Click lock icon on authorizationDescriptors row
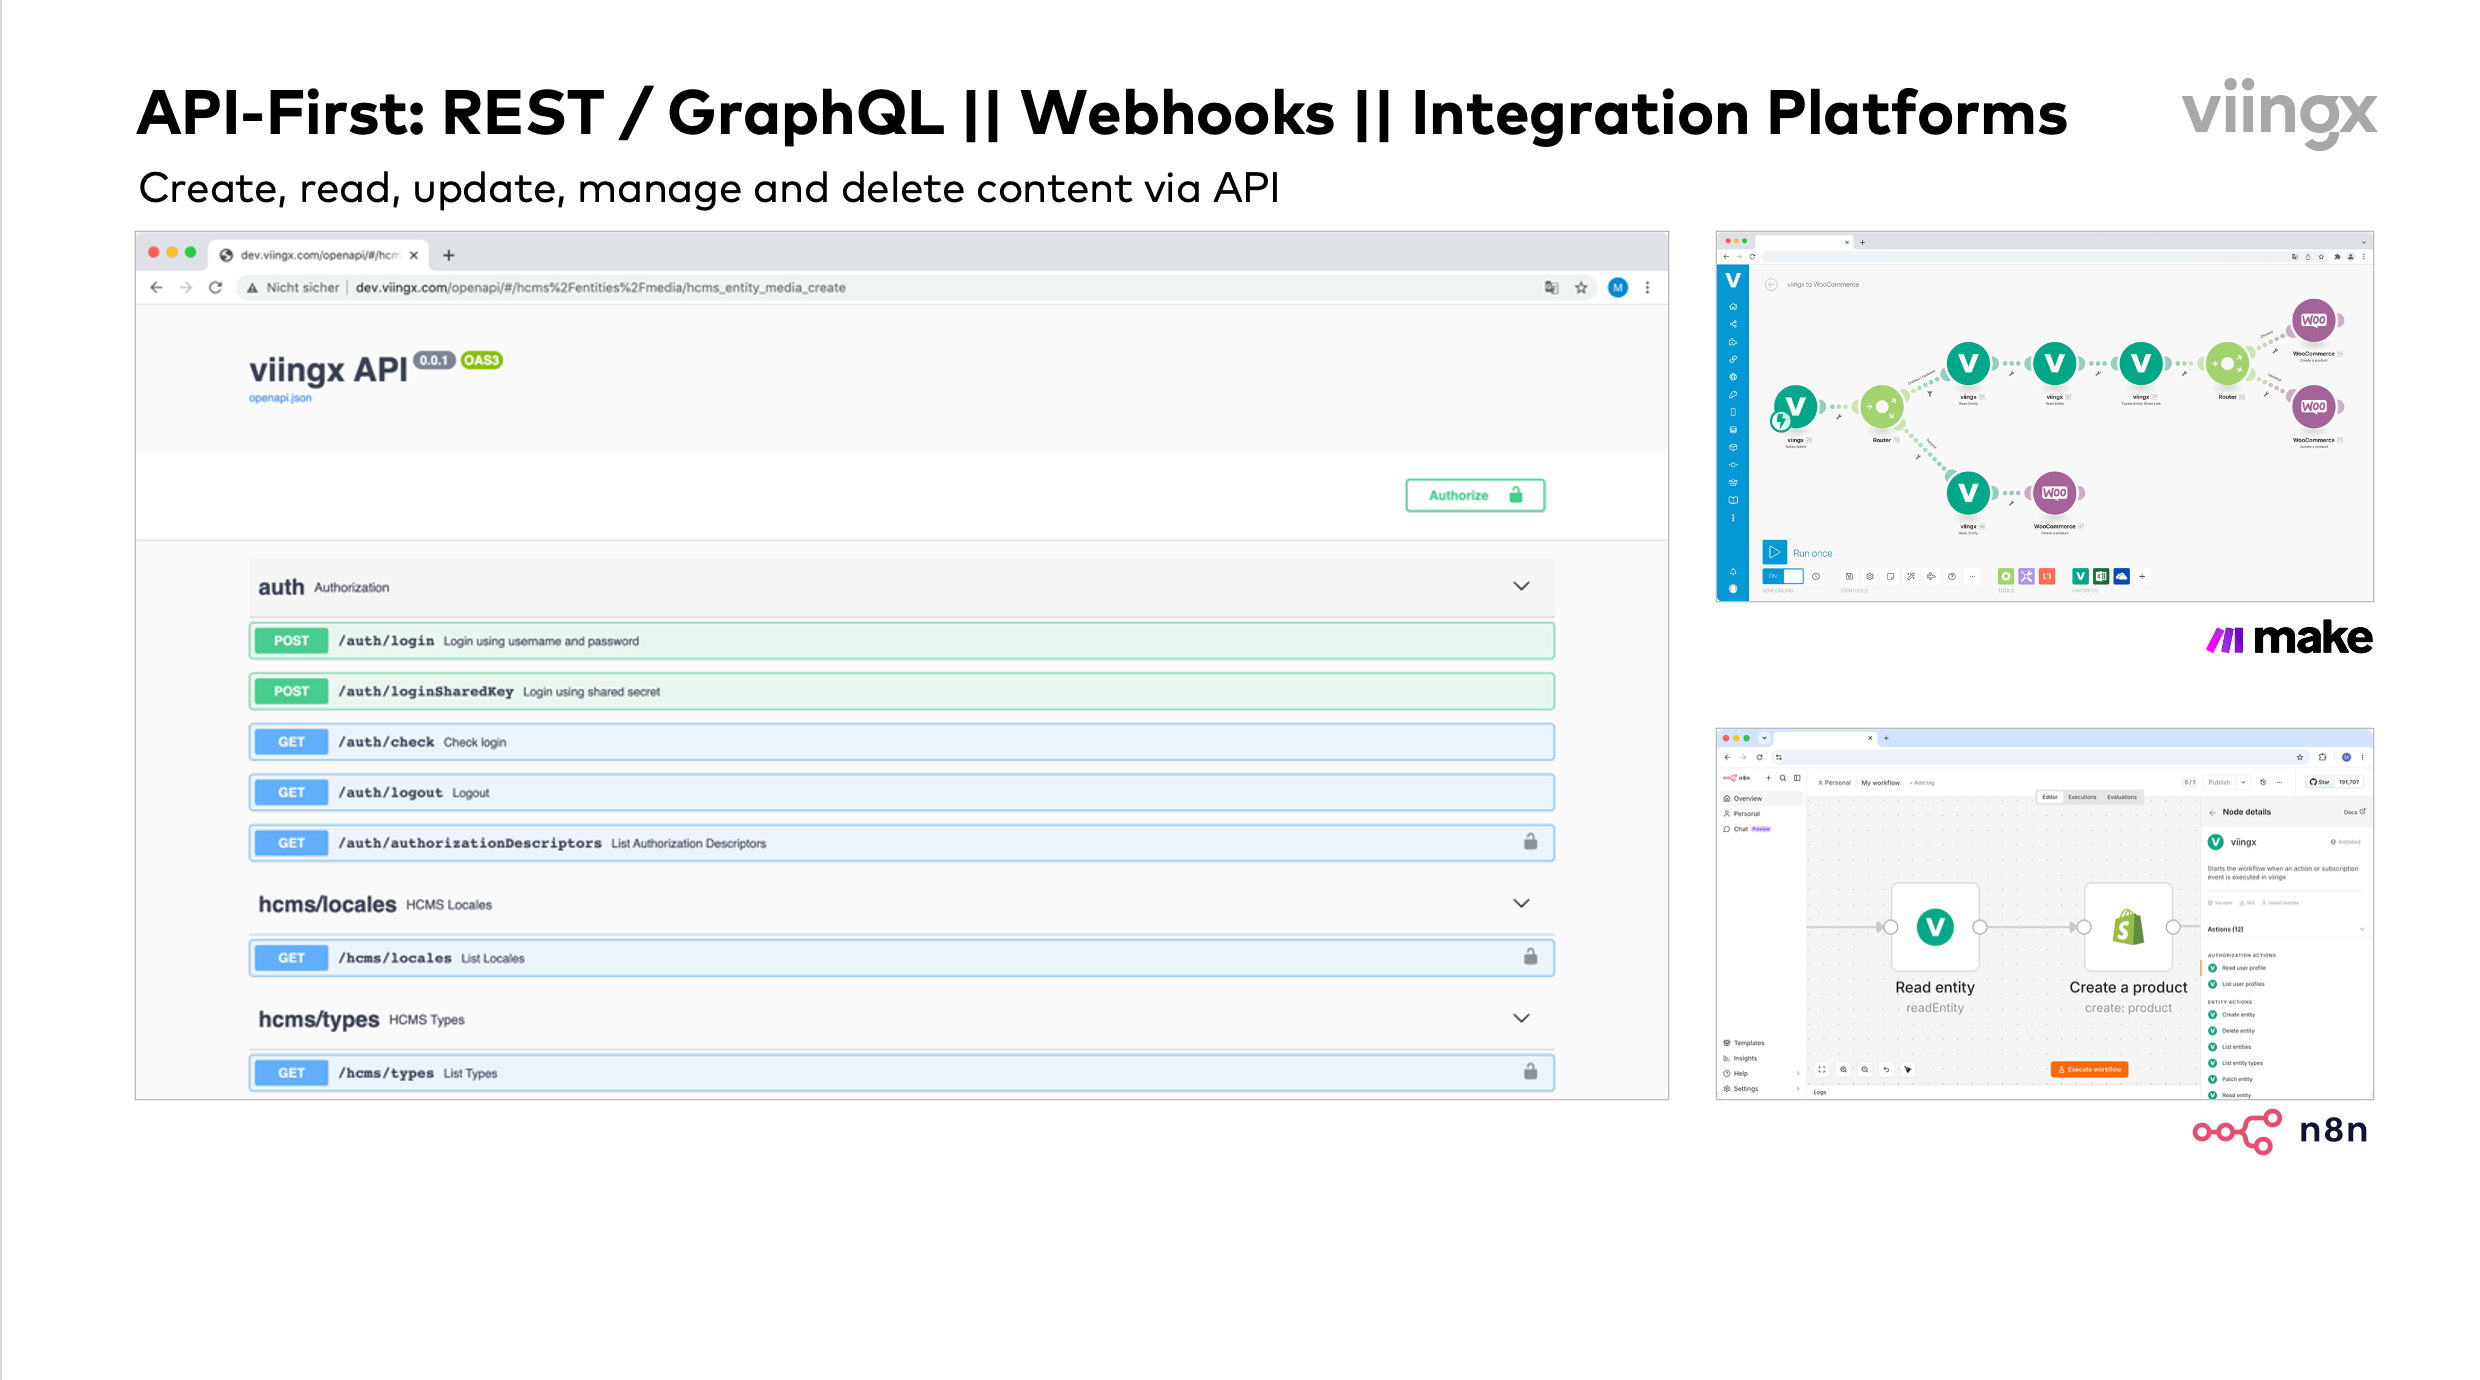The width and height of the screenshot is (2480, 1380). pos(1530,842)
